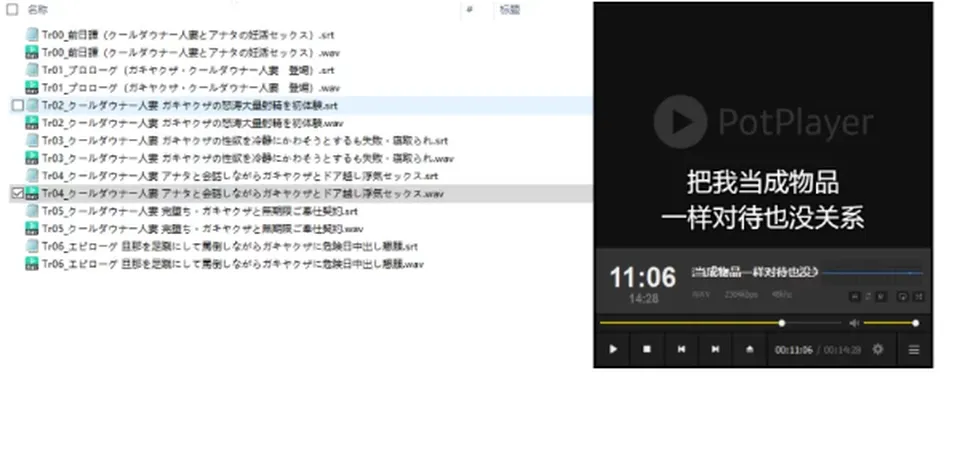Select the Tr05 .srt file name
960x474 pixels.
coord(200,211)
